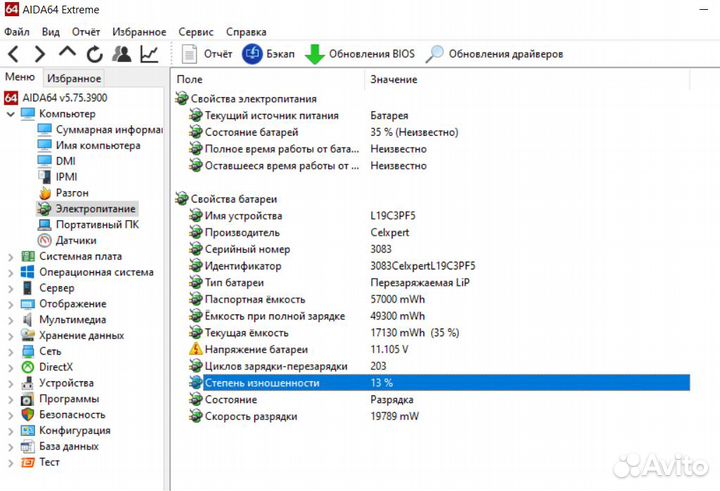Select Суммарная информация in the tree

click(100, 130)
